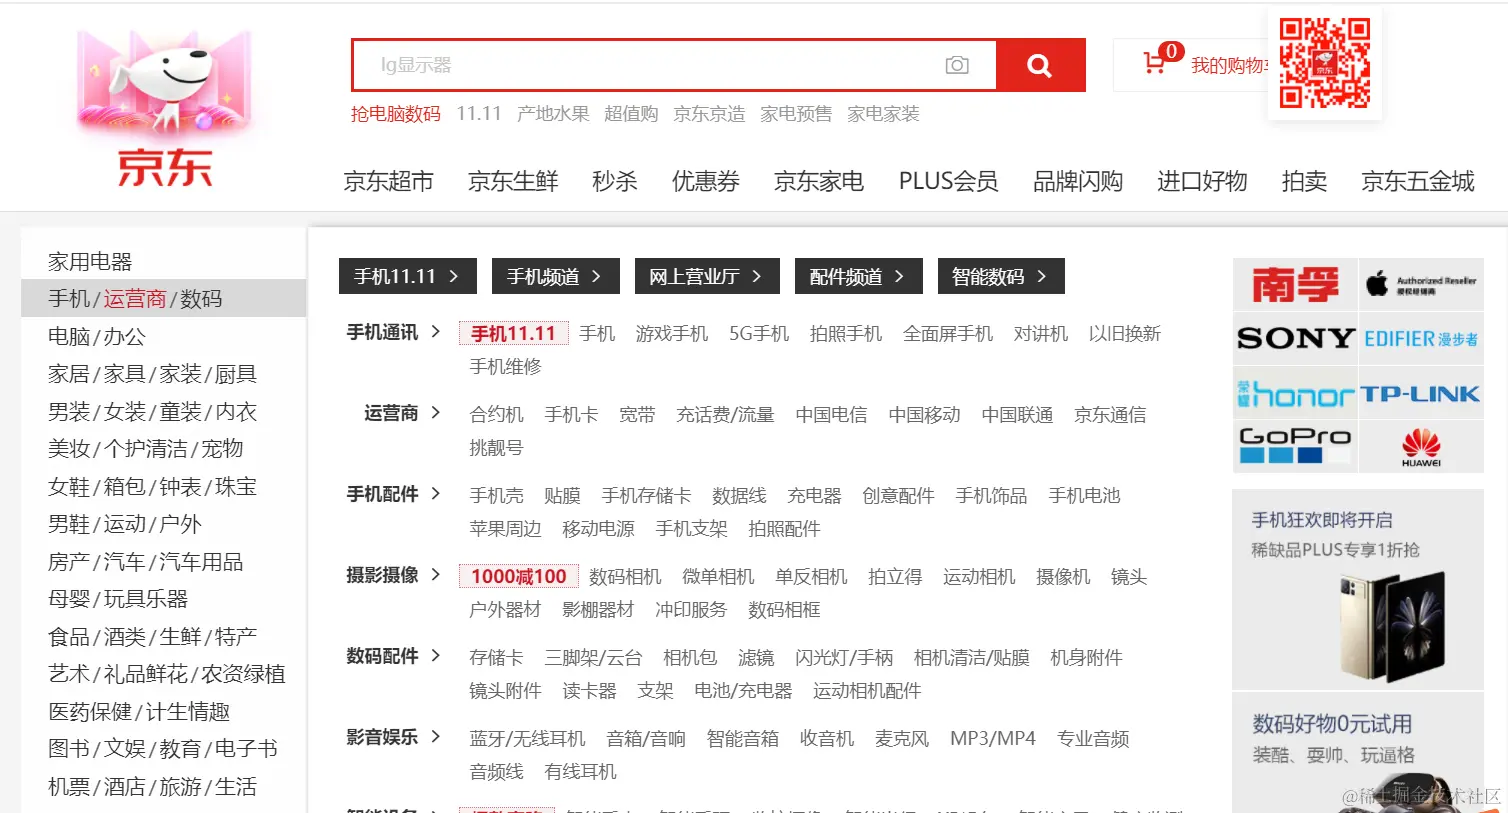Go to 京东家电 in navigation
This screenshot has width=1508, height=813.
click(819, 181)
